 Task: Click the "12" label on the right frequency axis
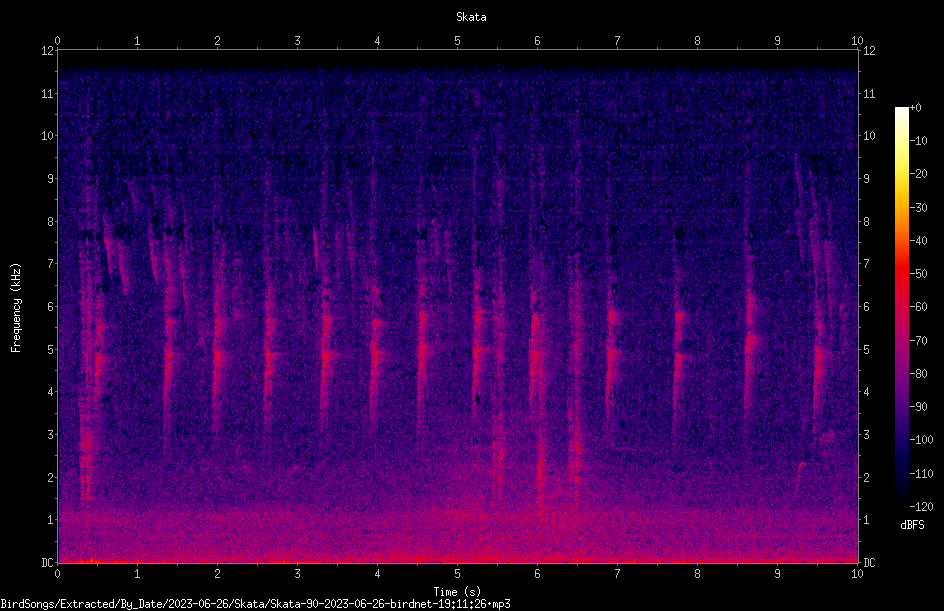coord(869,50)
